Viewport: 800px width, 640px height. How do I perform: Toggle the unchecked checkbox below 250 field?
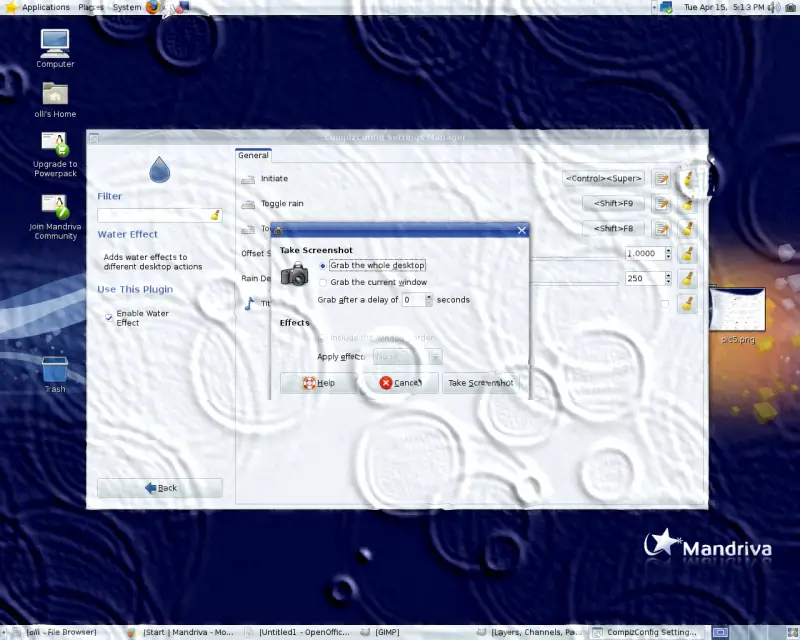click(664, 304)
